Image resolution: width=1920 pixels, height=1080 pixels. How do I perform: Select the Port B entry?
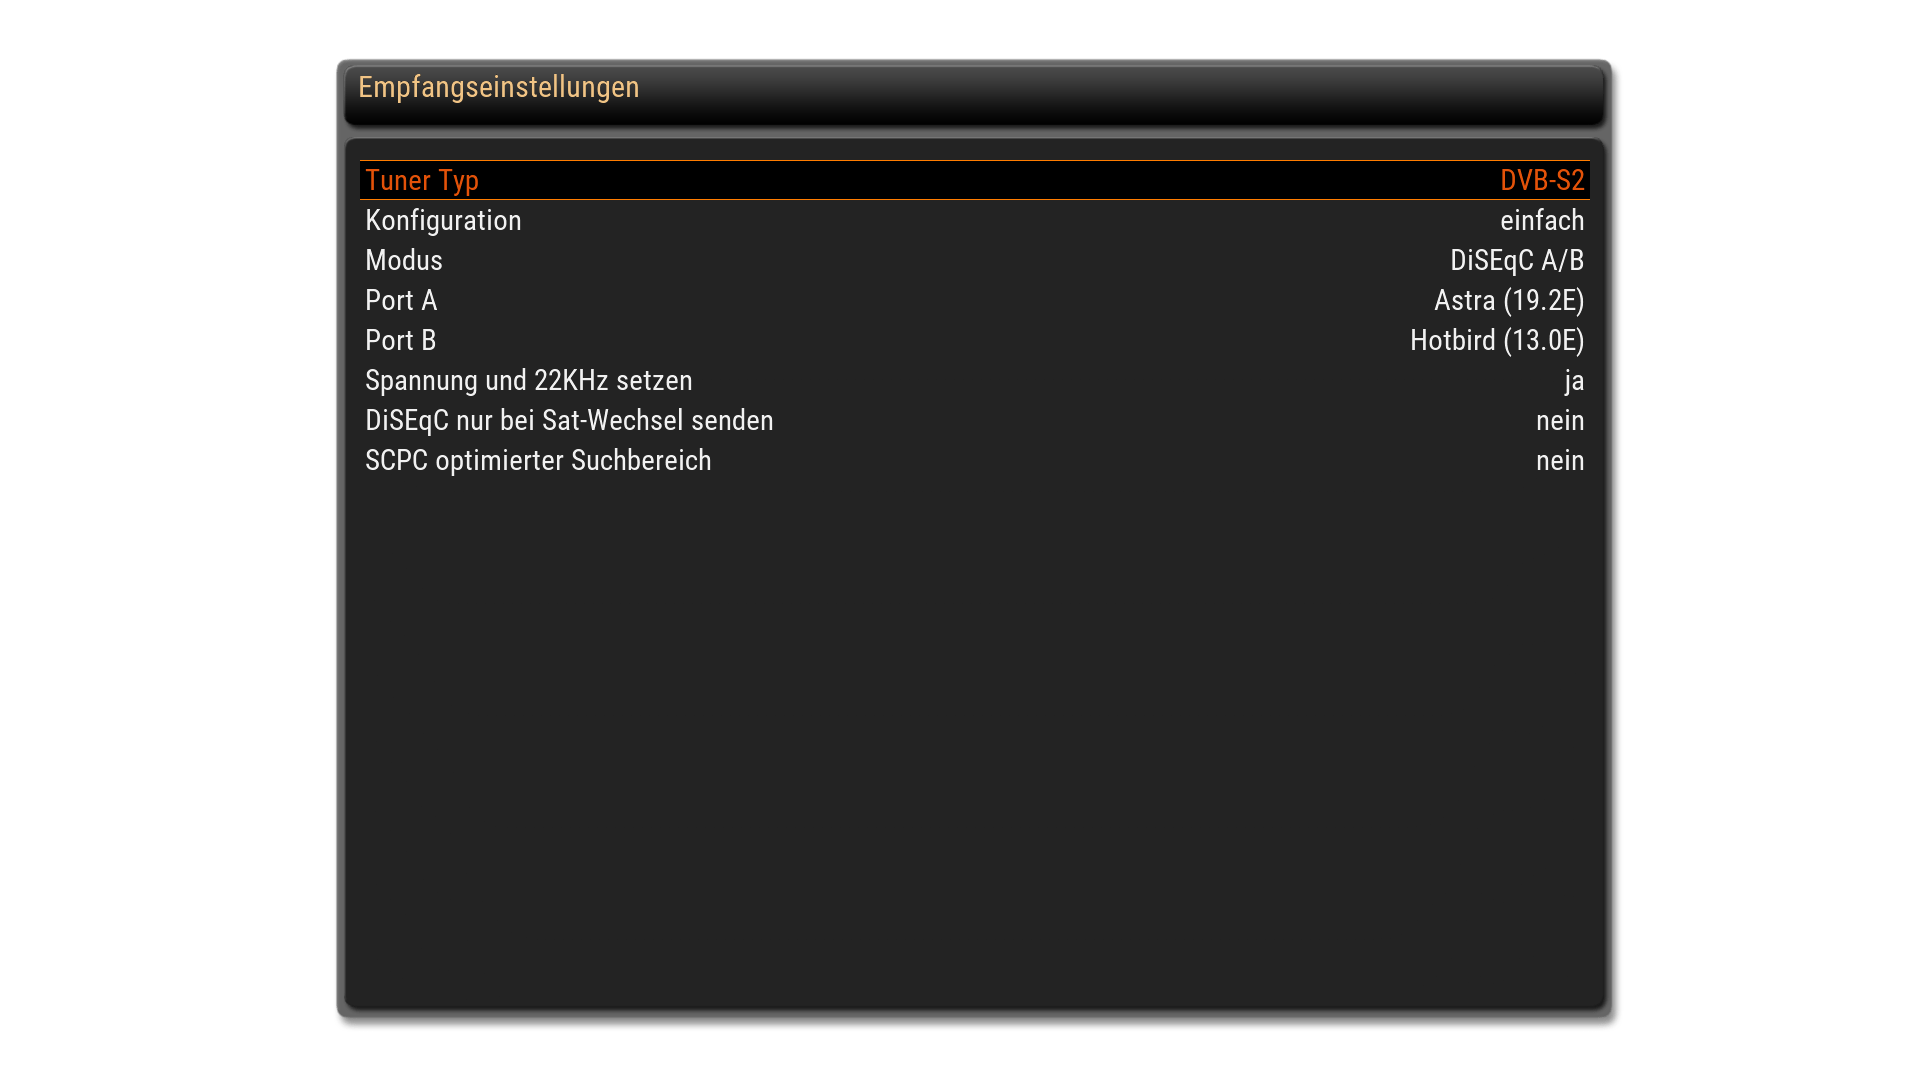pos(401,340)
